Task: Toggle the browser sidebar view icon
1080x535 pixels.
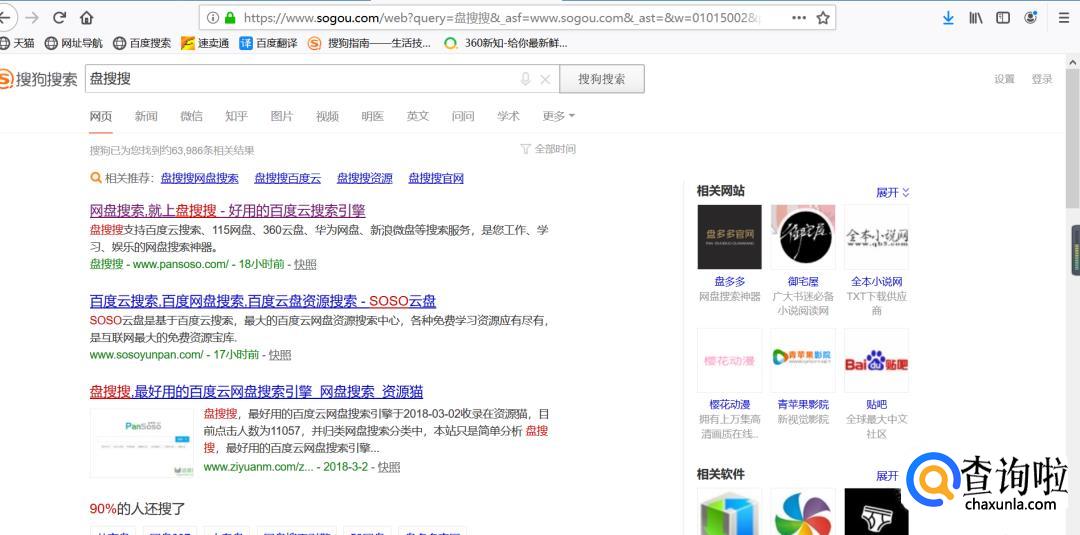Action: [1003, 18]
